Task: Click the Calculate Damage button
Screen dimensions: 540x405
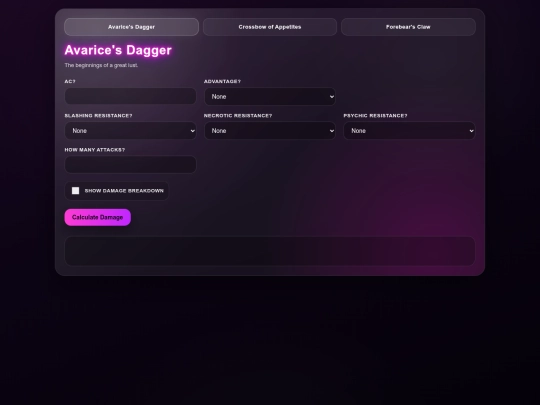Action: point(97,217)
